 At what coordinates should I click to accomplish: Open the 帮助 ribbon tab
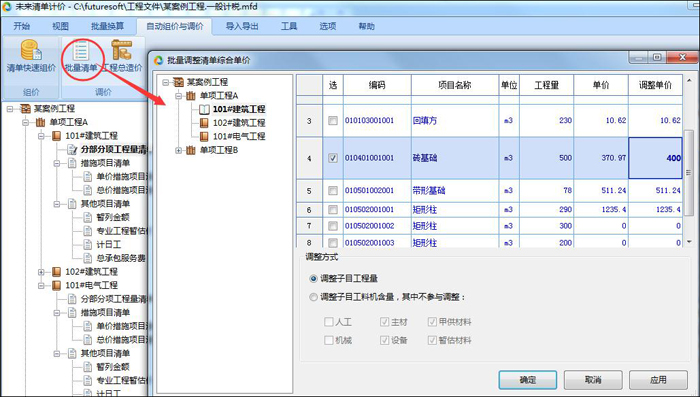(x=367, y=26)
